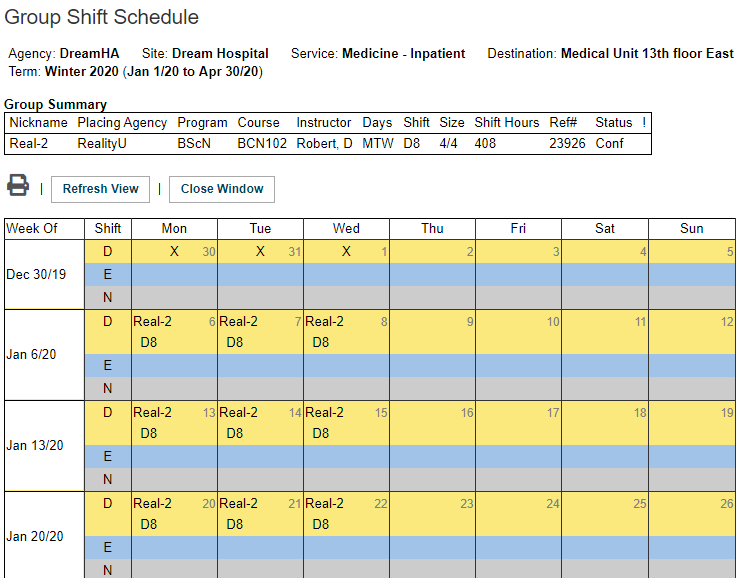Click the X mark on Wed Jan 1
Screen dimensions: 754x578
[x=346, y=252]
